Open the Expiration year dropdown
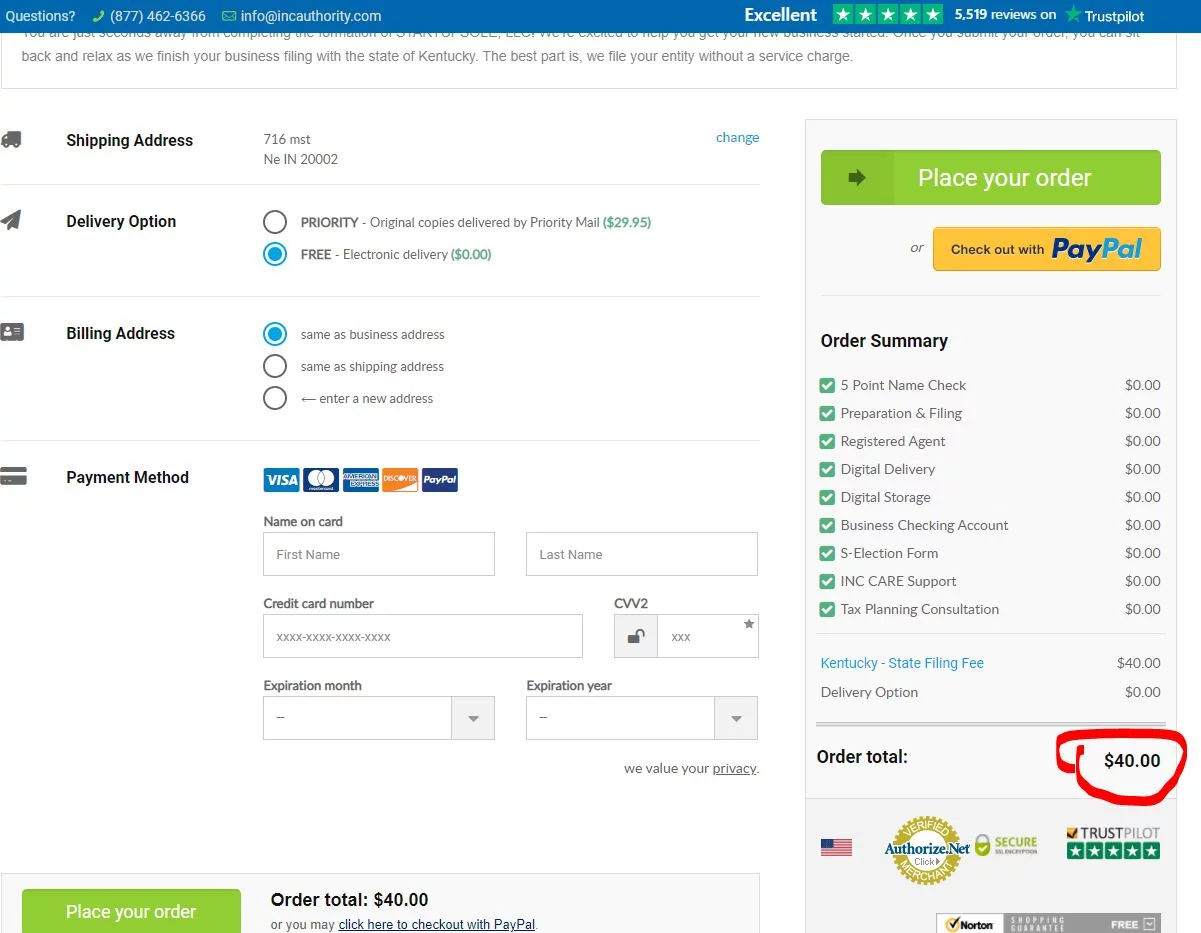1201x933 pixels. point(641,718)
